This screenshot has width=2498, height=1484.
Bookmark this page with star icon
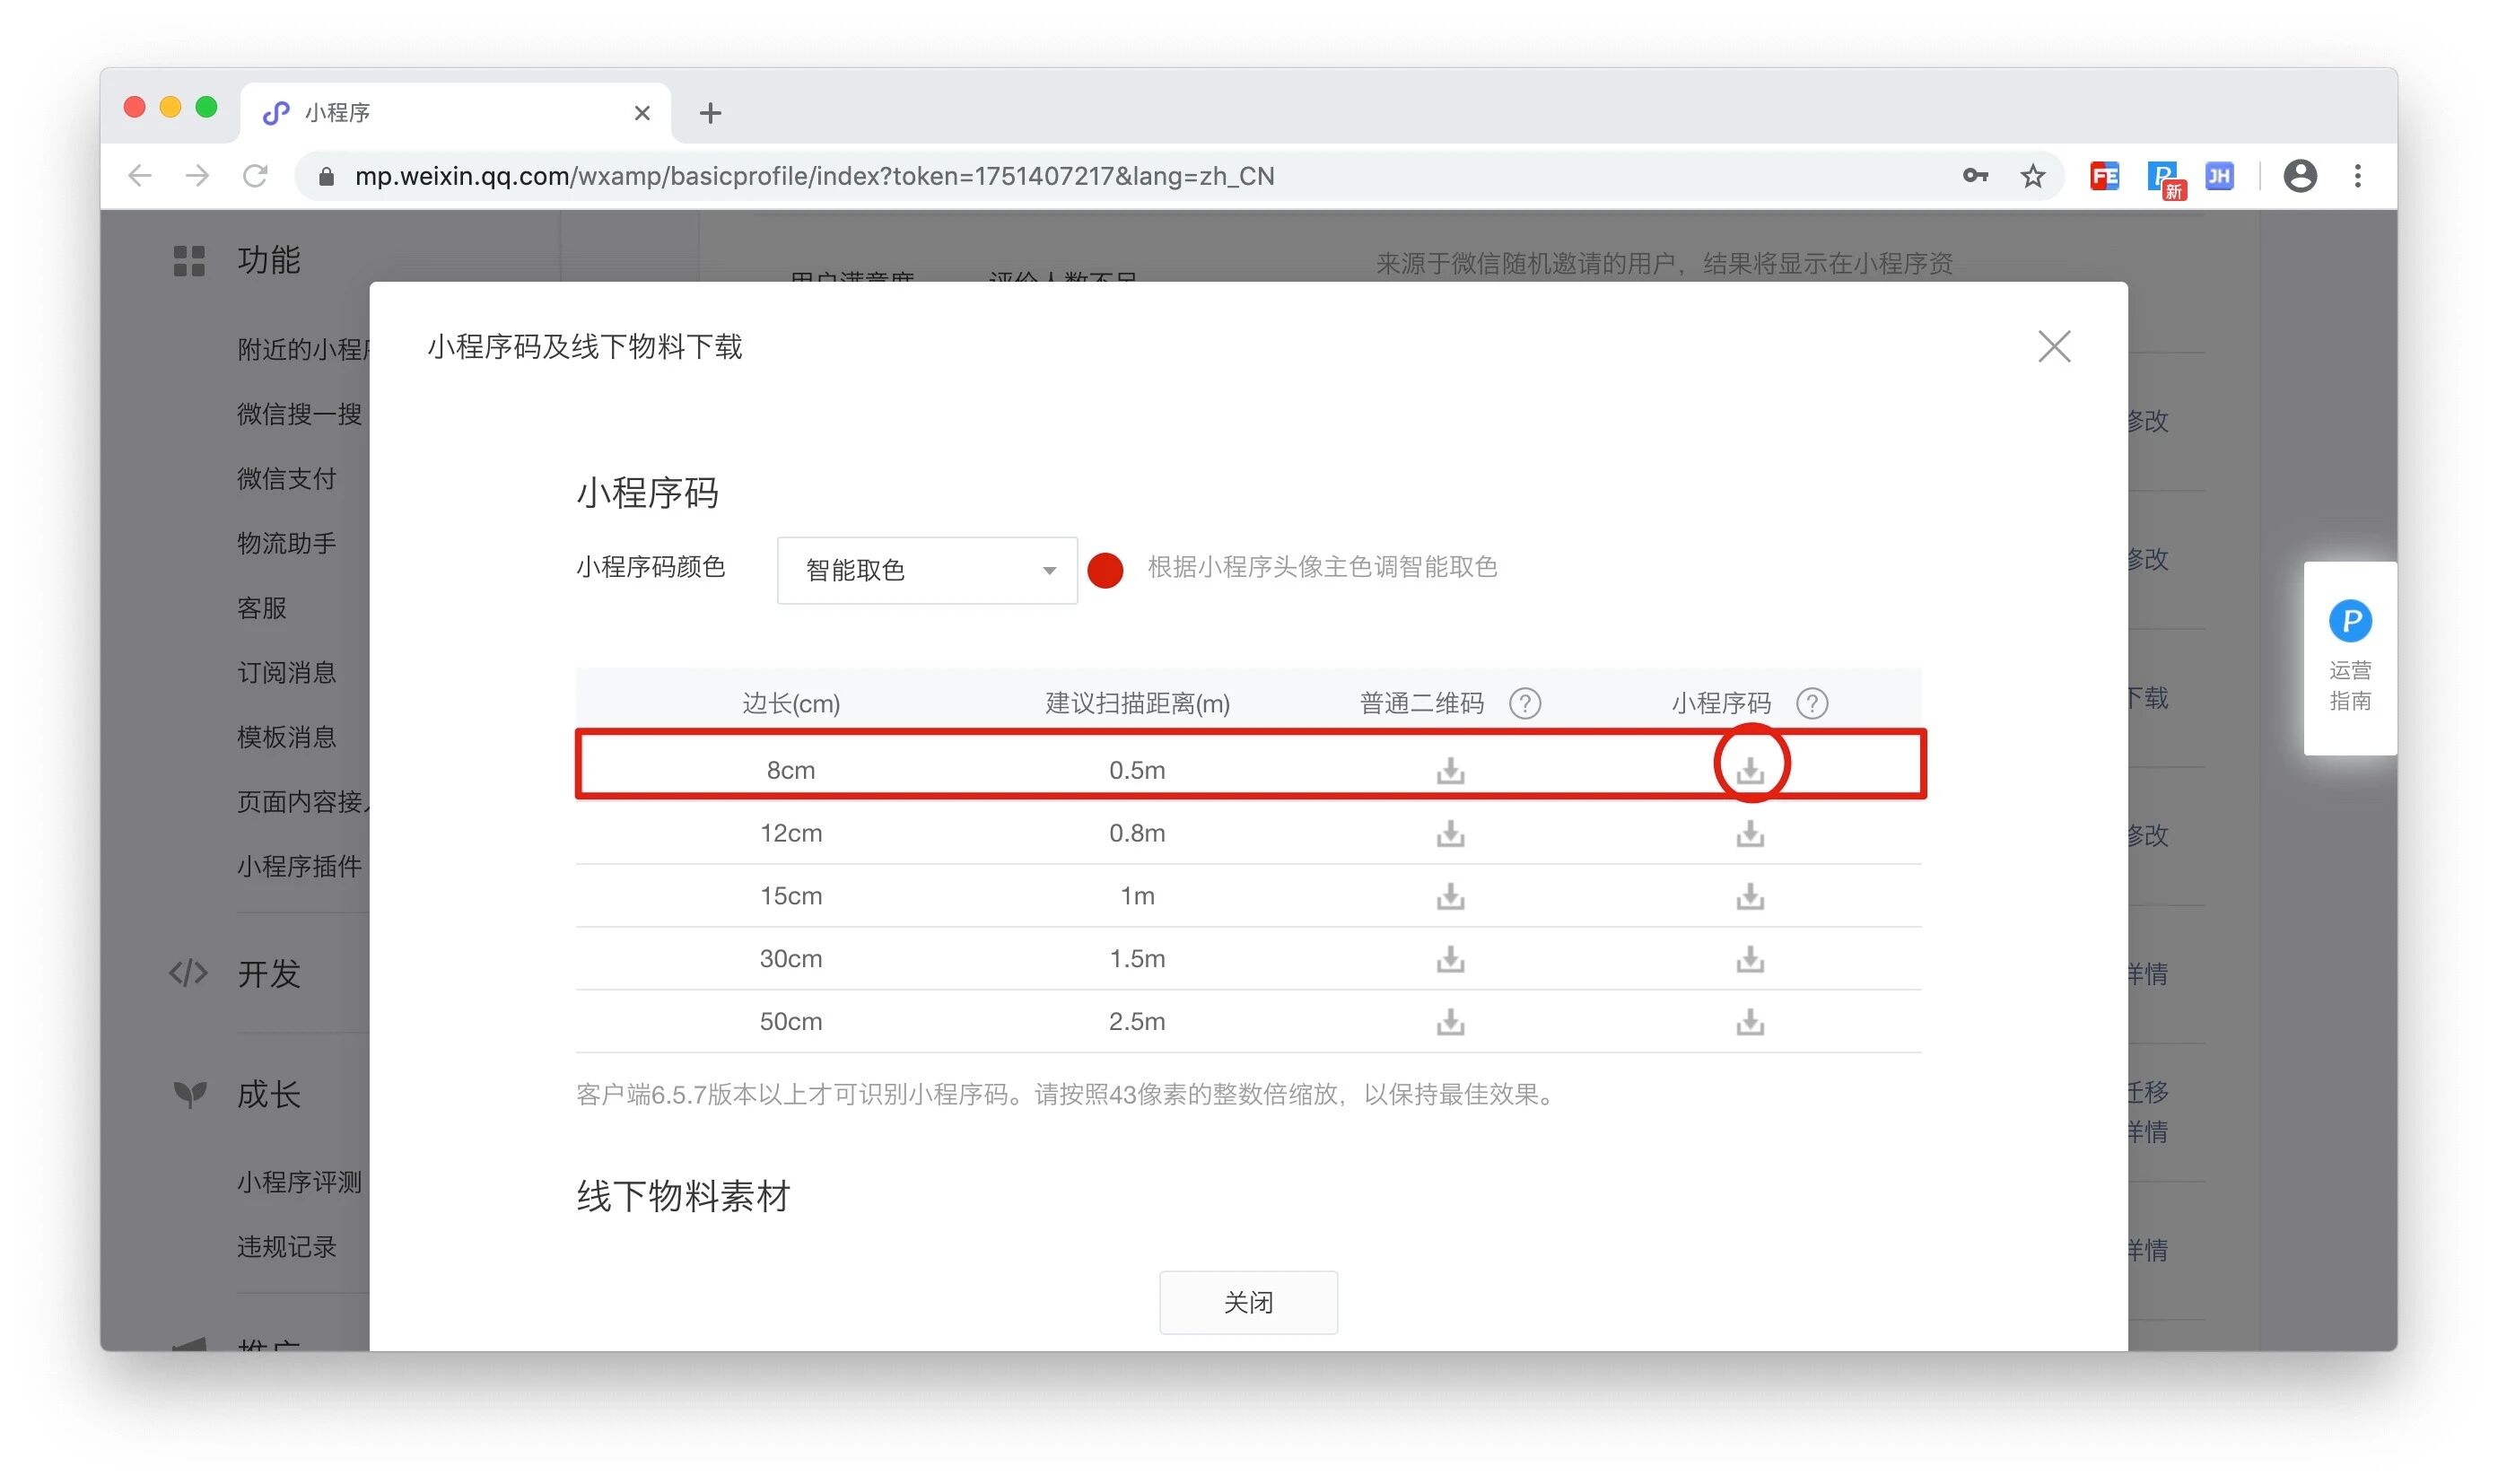tap(2032, 176)
